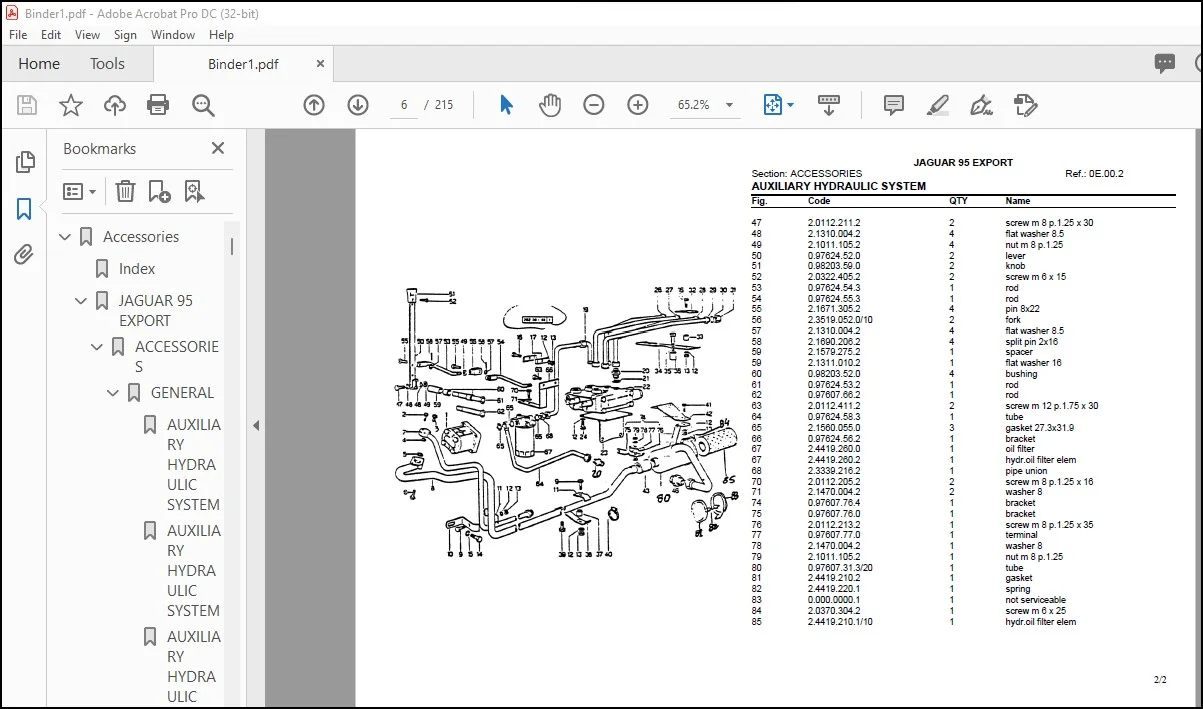This screenshot has height=709, width=1203.
Task: Open the File menu
Action: 19,34
